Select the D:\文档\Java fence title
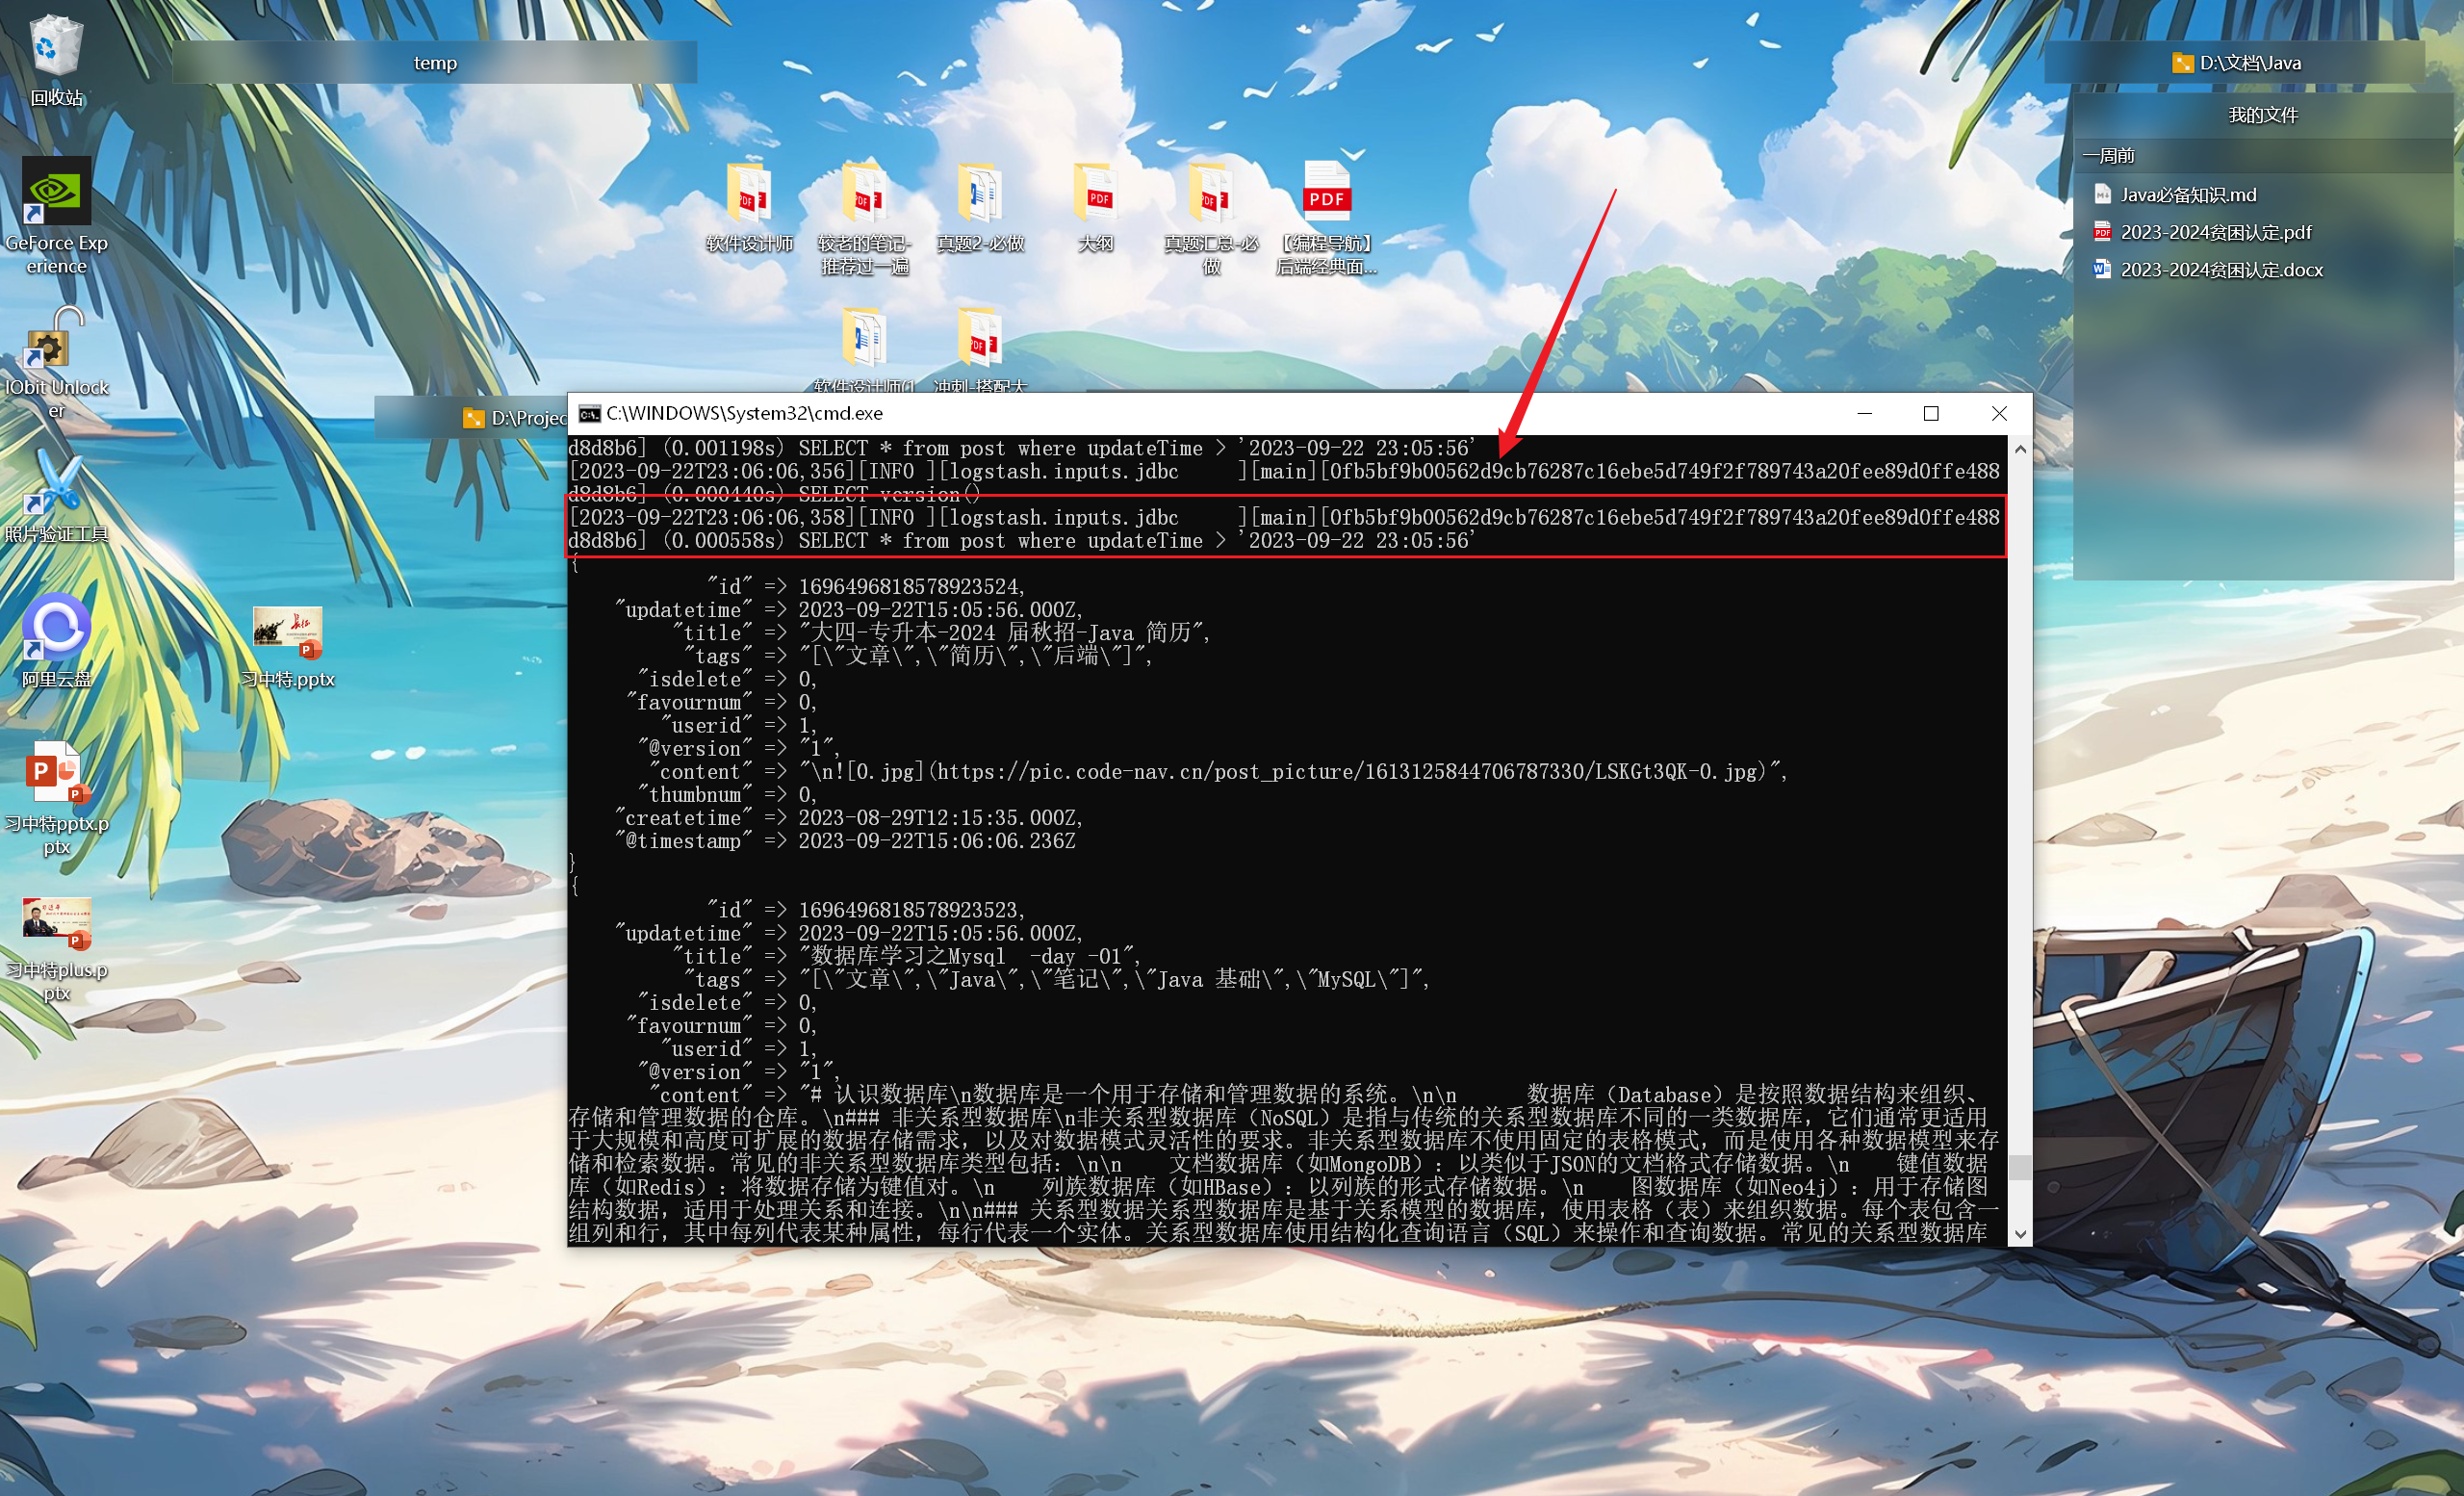2464x1496 pixels. (2249, 63)
